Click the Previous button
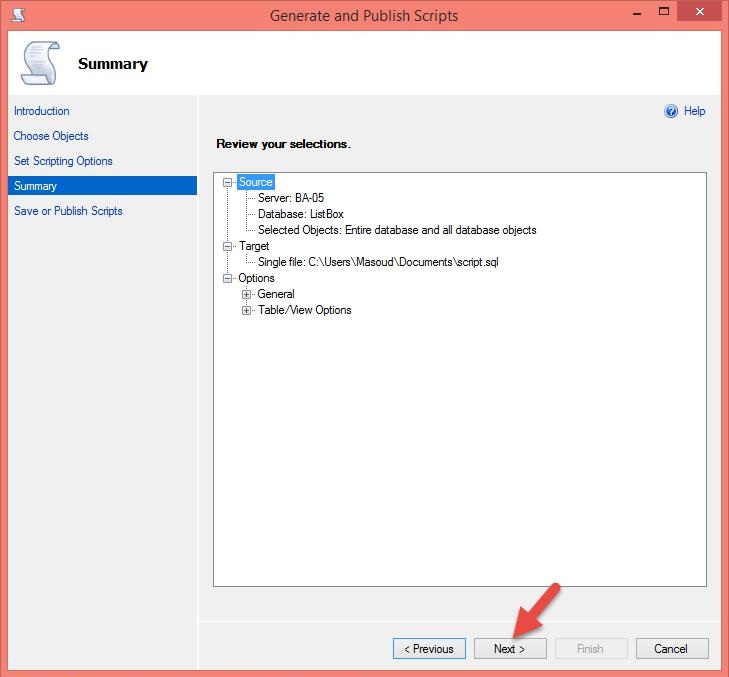The width and height of the screenshot is (729, 677). [429, 649]
